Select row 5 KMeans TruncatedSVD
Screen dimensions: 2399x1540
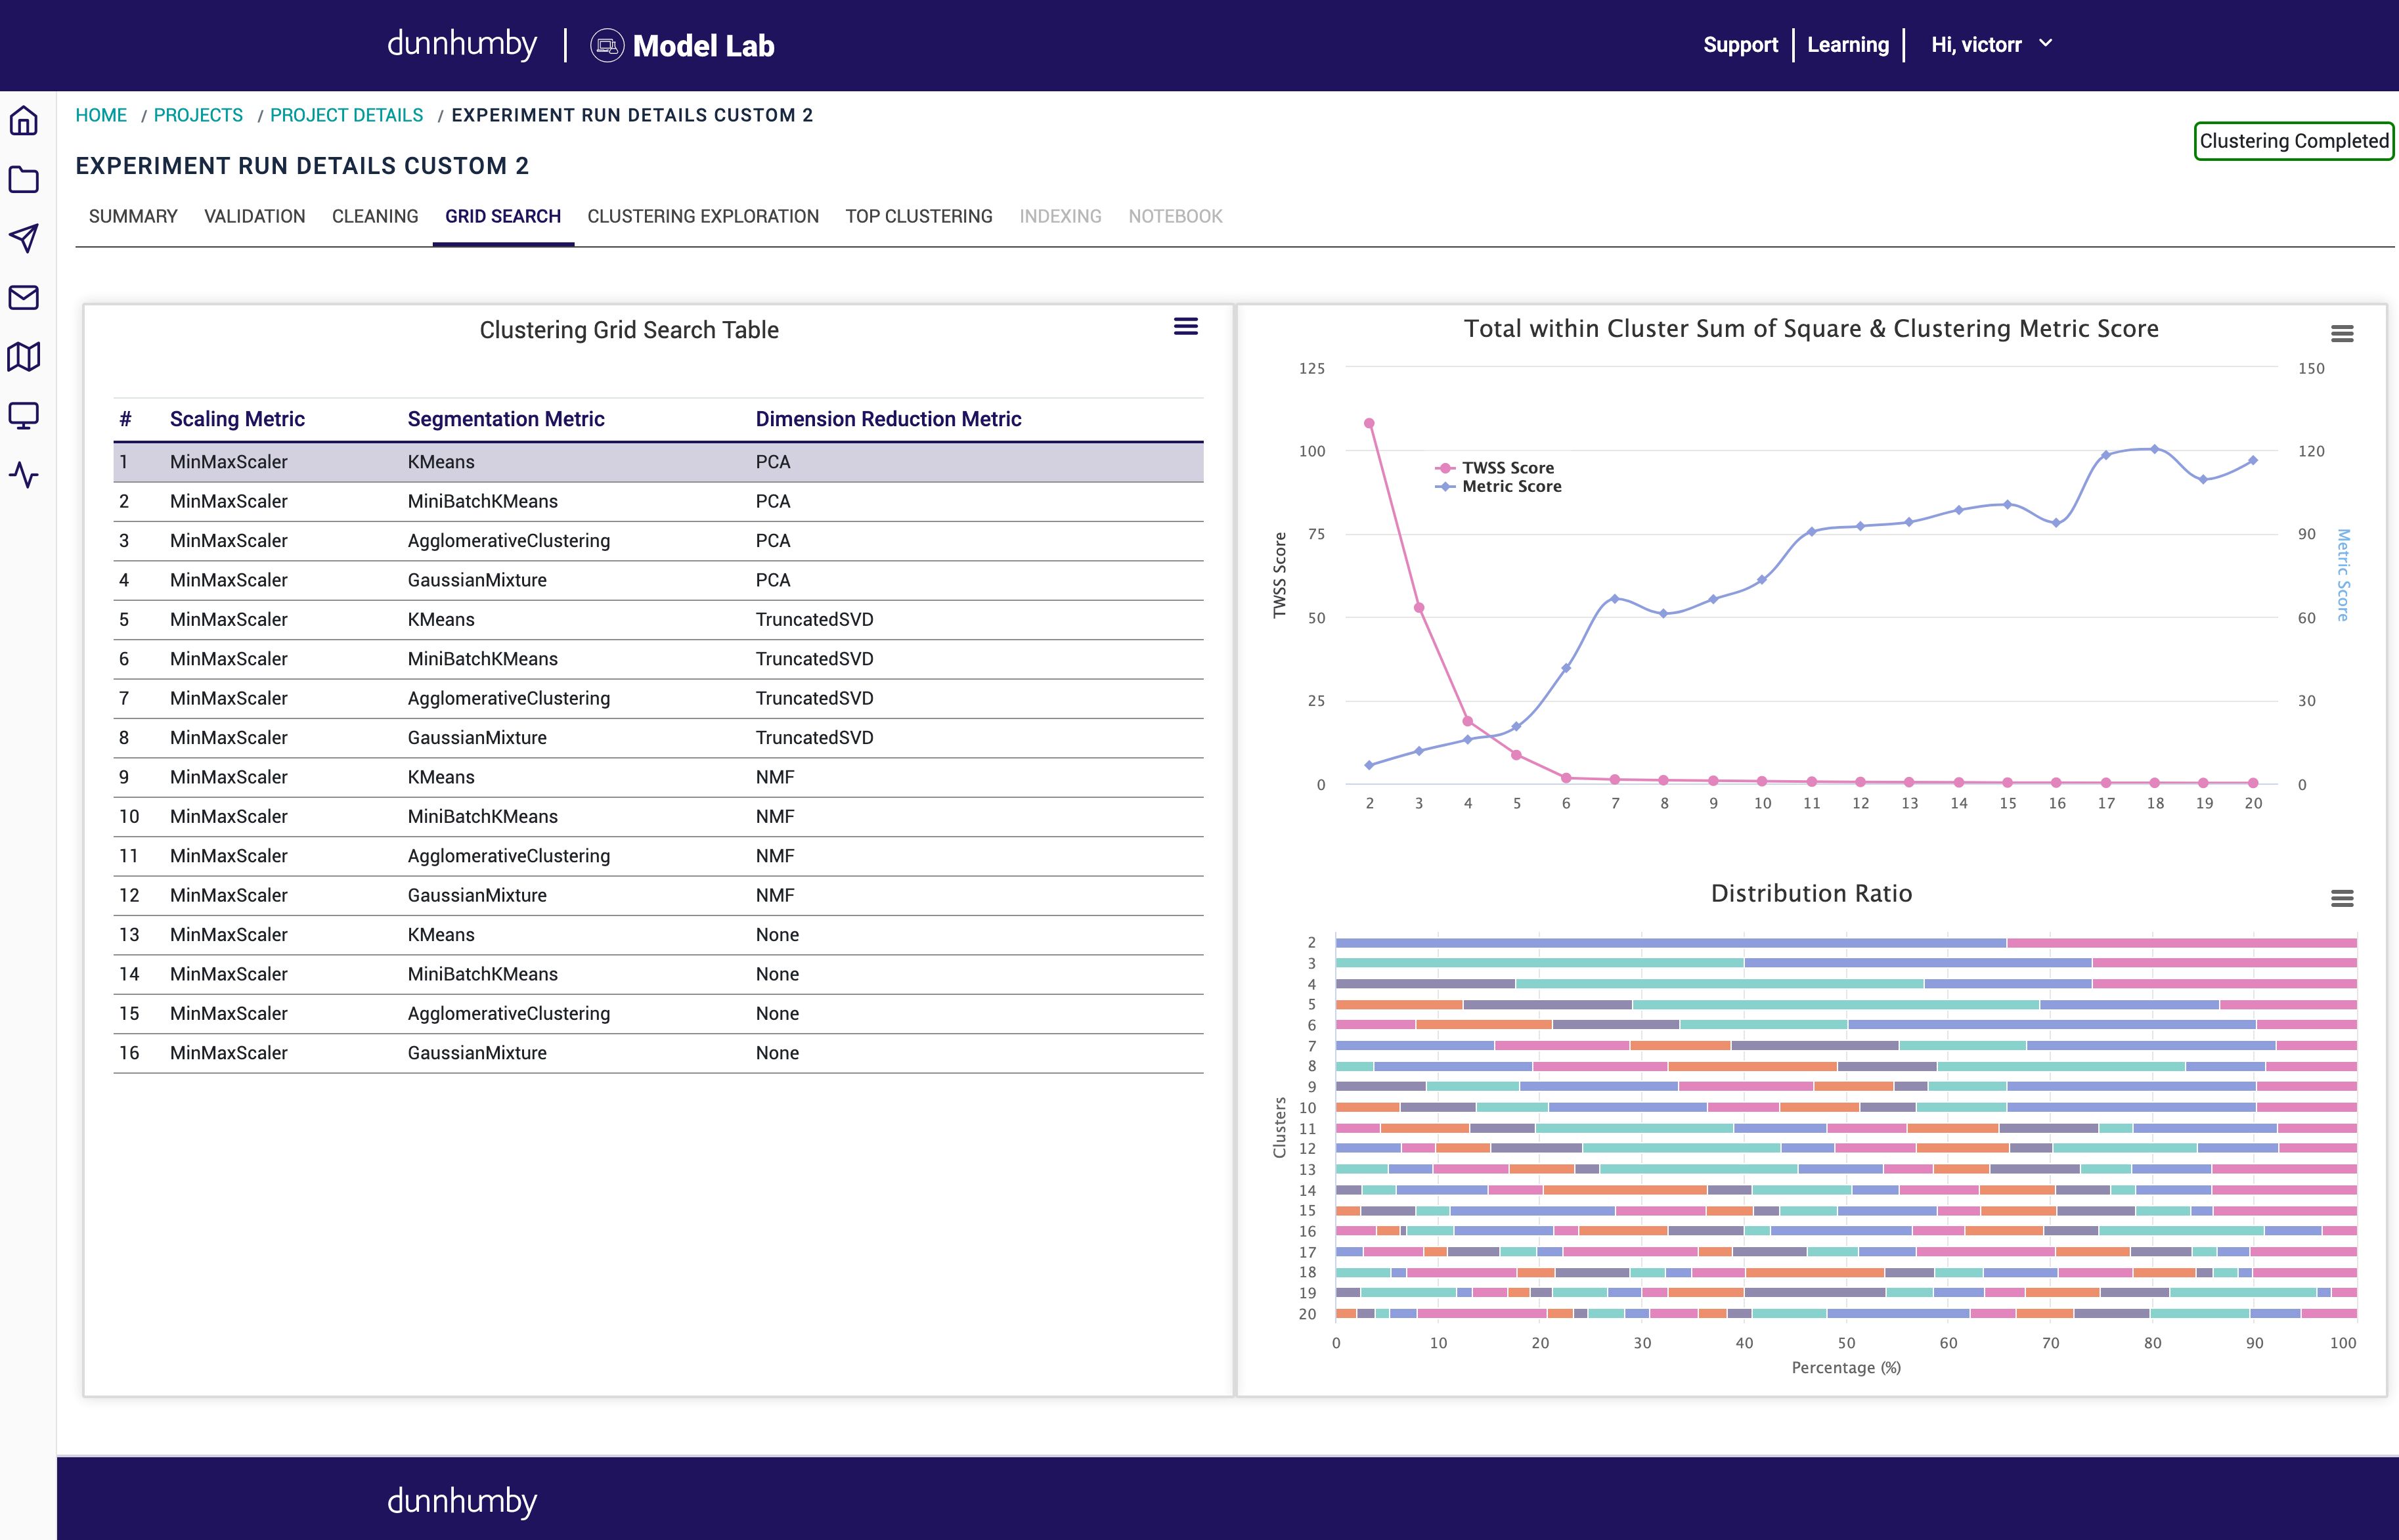(x=658, y=620)
